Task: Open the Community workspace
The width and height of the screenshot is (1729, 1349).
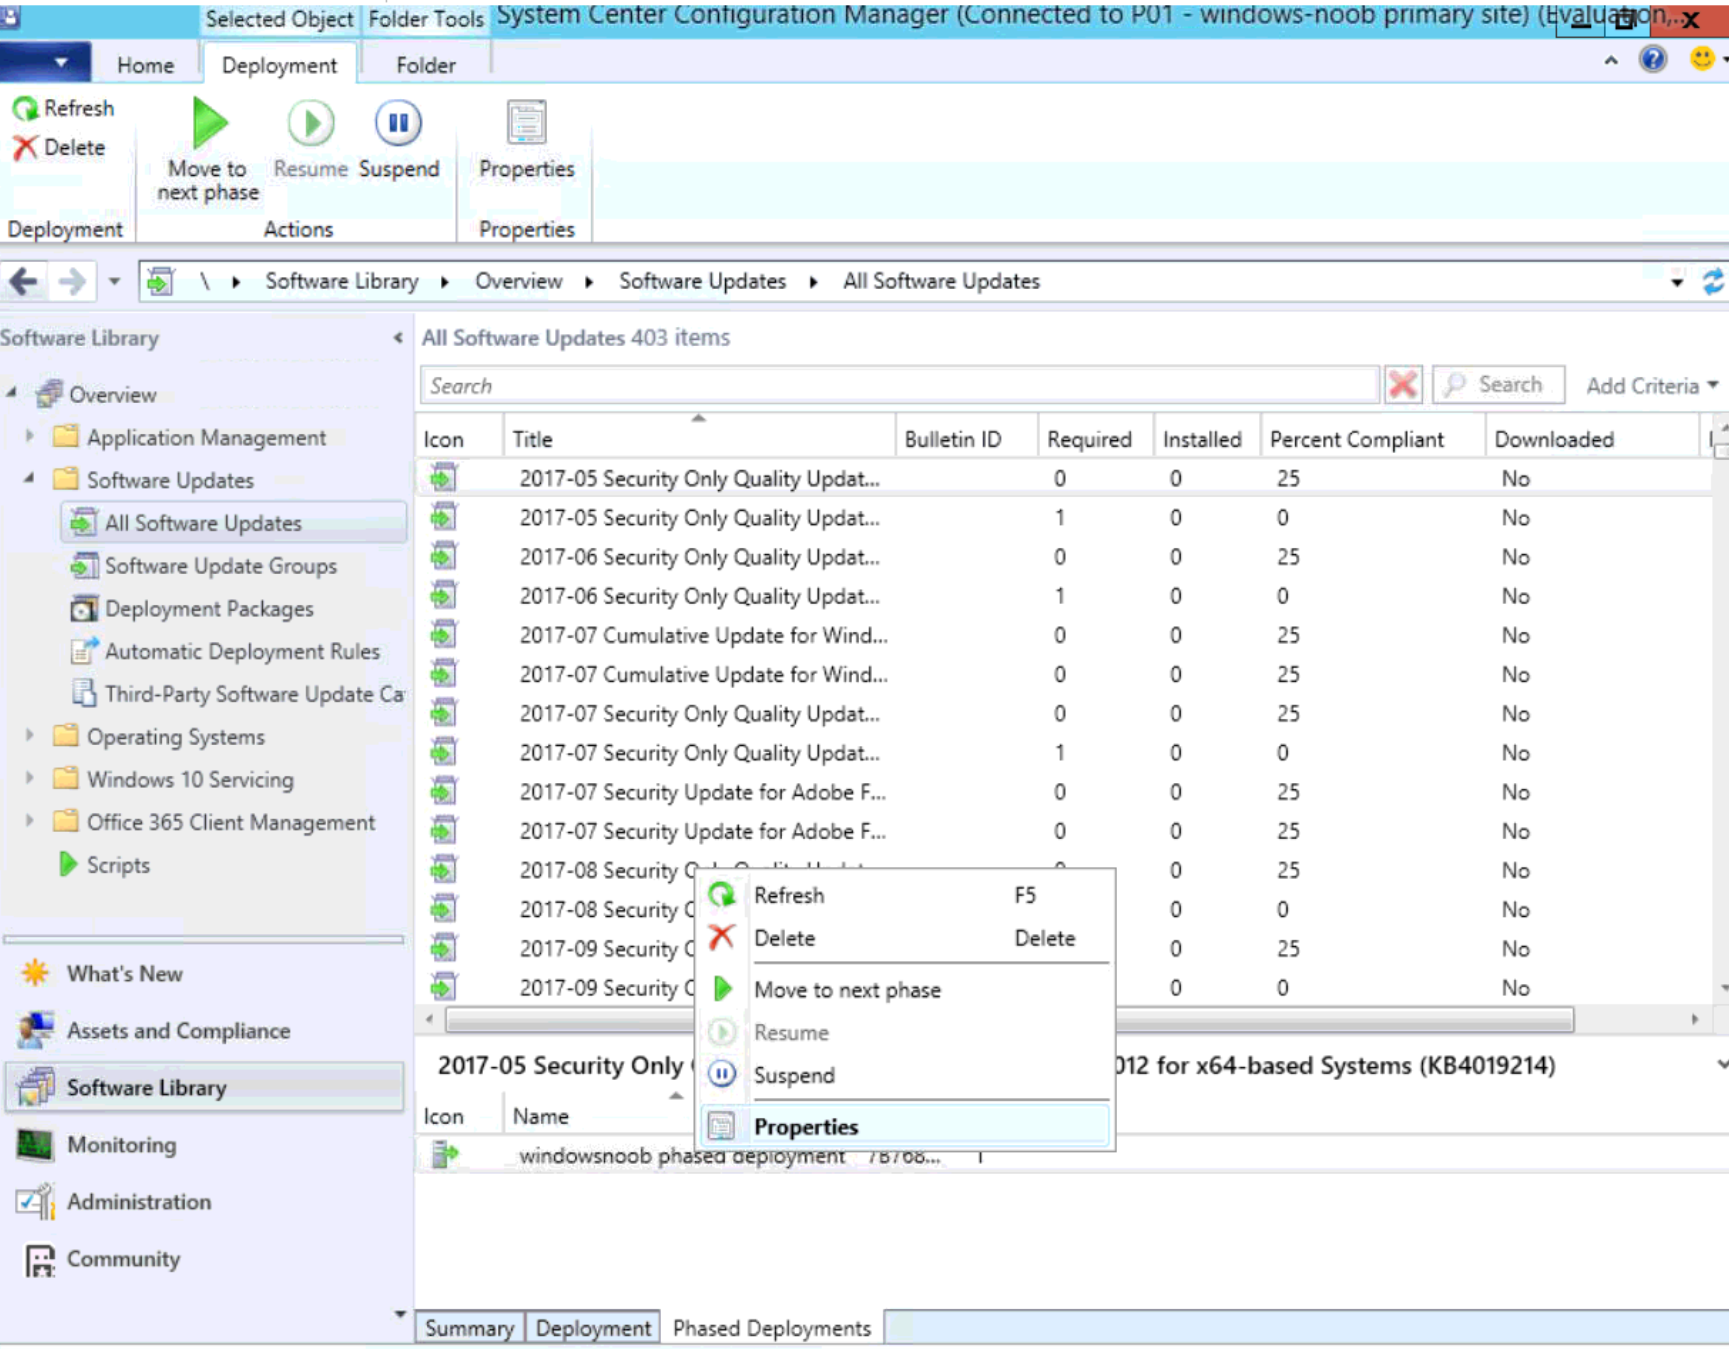Action: (x=123, y=1259)
